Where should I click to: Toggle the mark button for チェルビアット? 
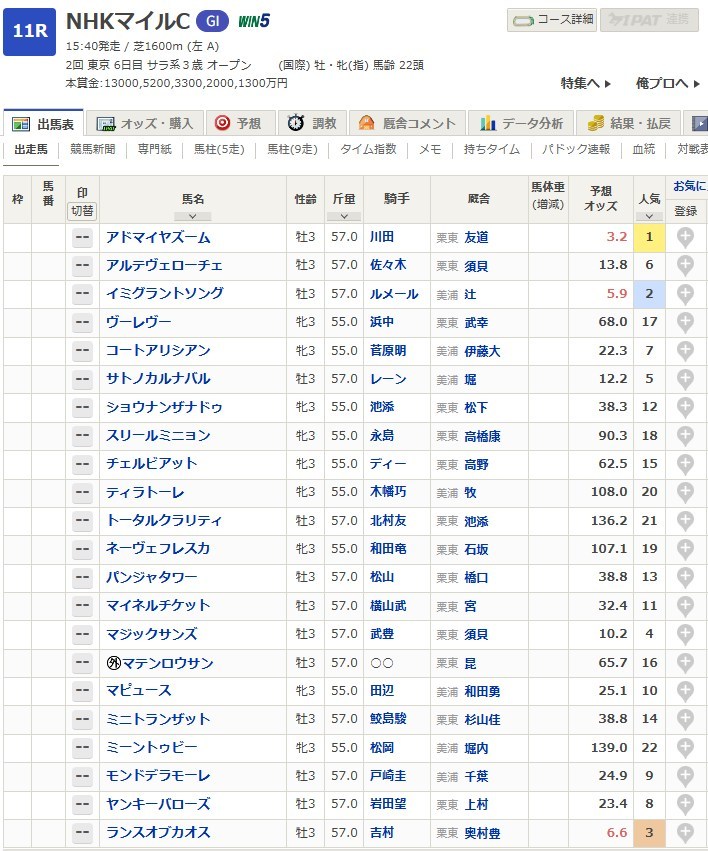(x=82, y=464)
